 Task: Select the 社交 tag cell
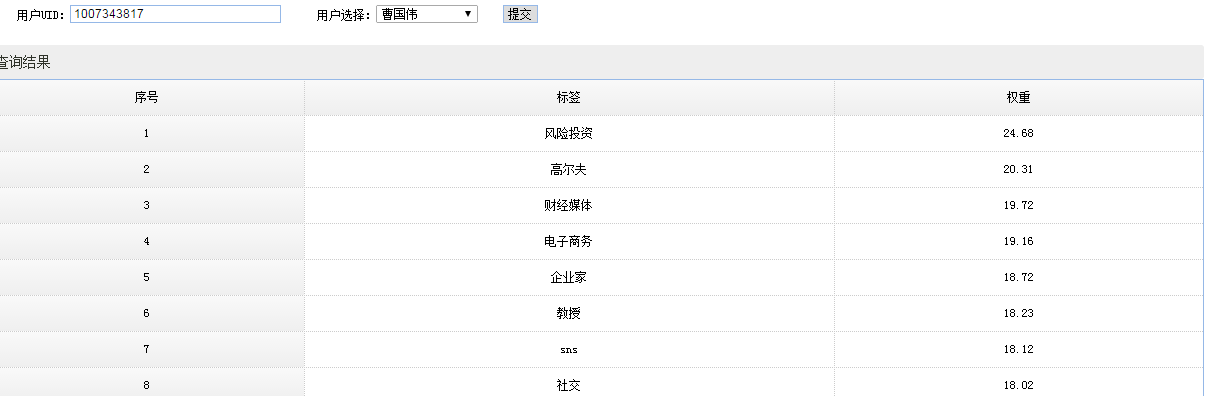coord(569,384)
